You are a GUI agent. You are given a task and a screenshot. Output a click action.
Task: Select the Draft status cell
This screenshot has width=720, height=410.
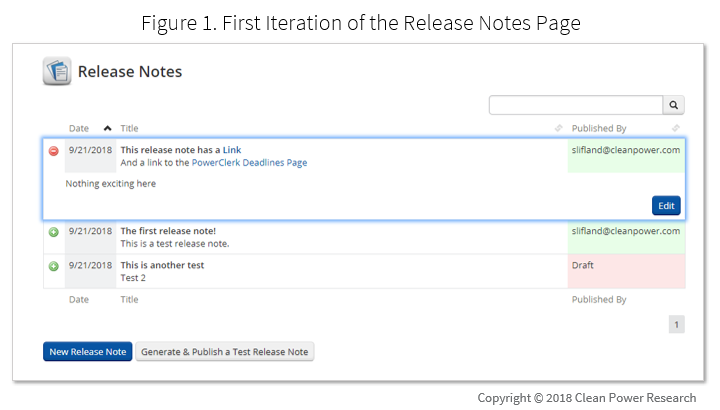pos(626,271)
